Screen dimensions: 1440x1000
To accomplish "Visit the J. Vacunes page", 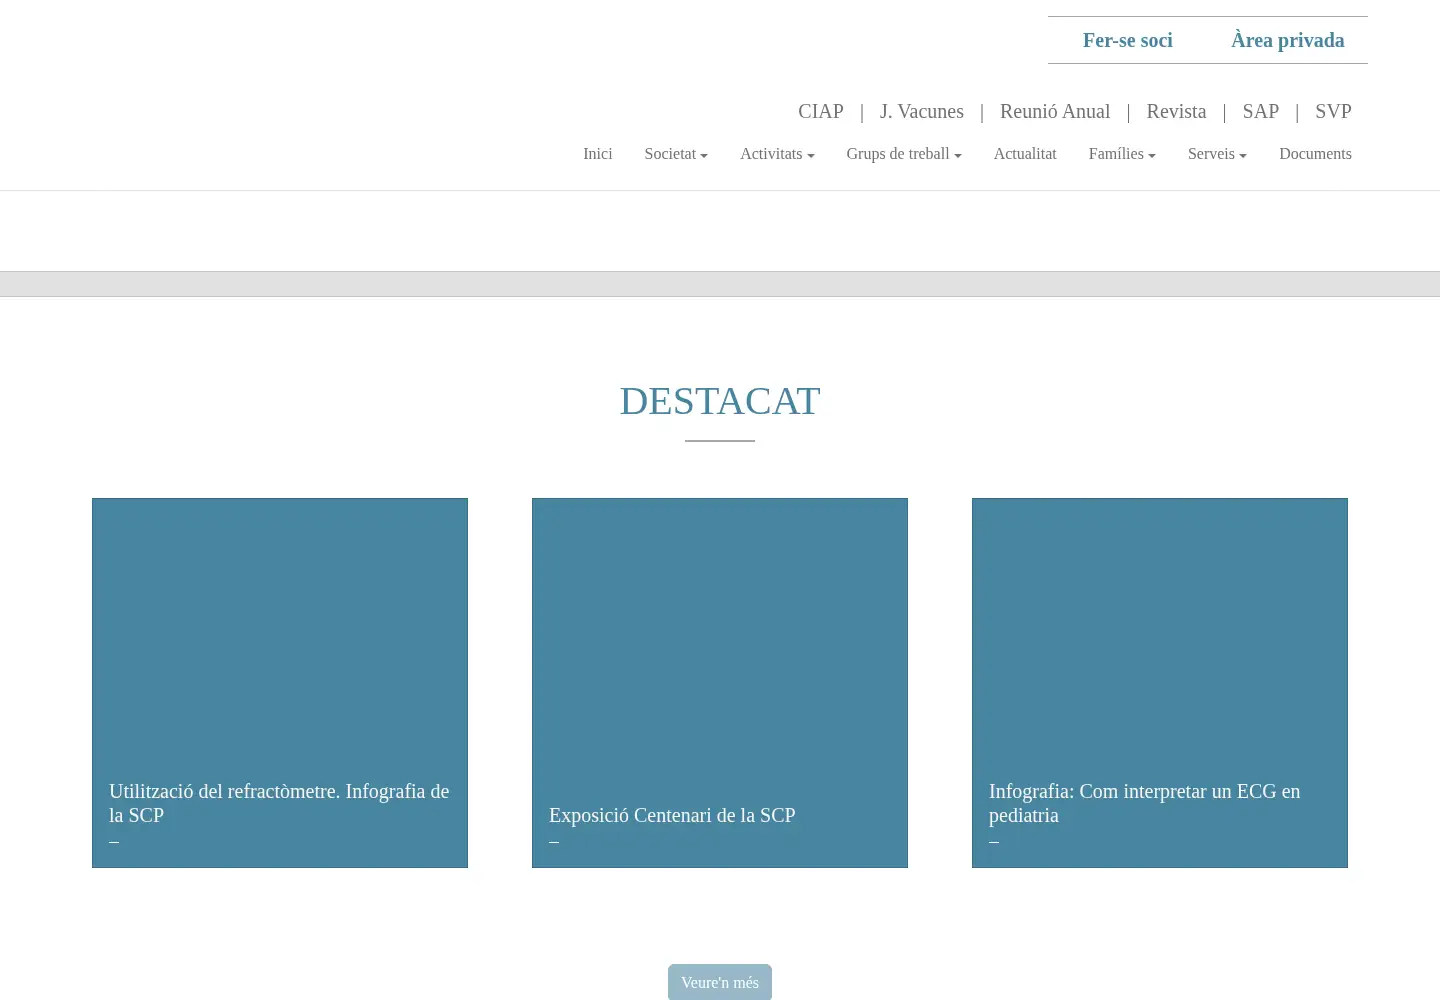I will pyautogui.click(x=922, y=111).
